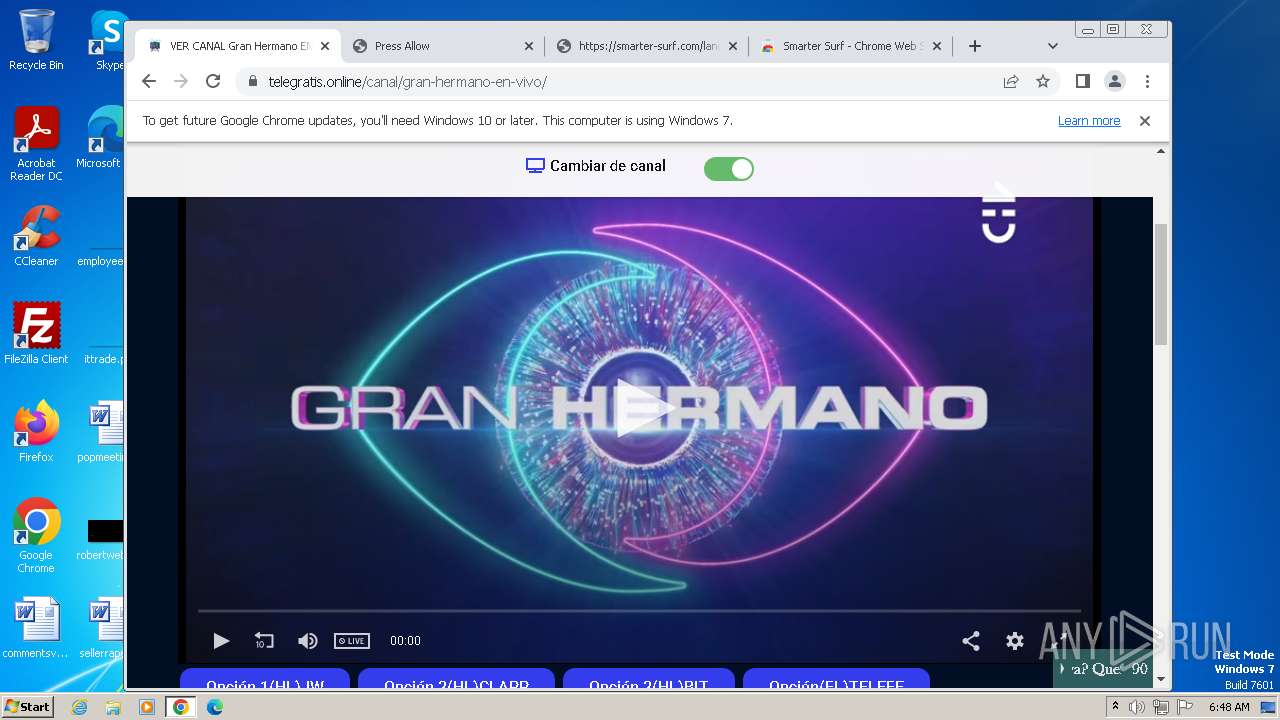Click the taskbar clock 6:48 AM

[1229, 707]
